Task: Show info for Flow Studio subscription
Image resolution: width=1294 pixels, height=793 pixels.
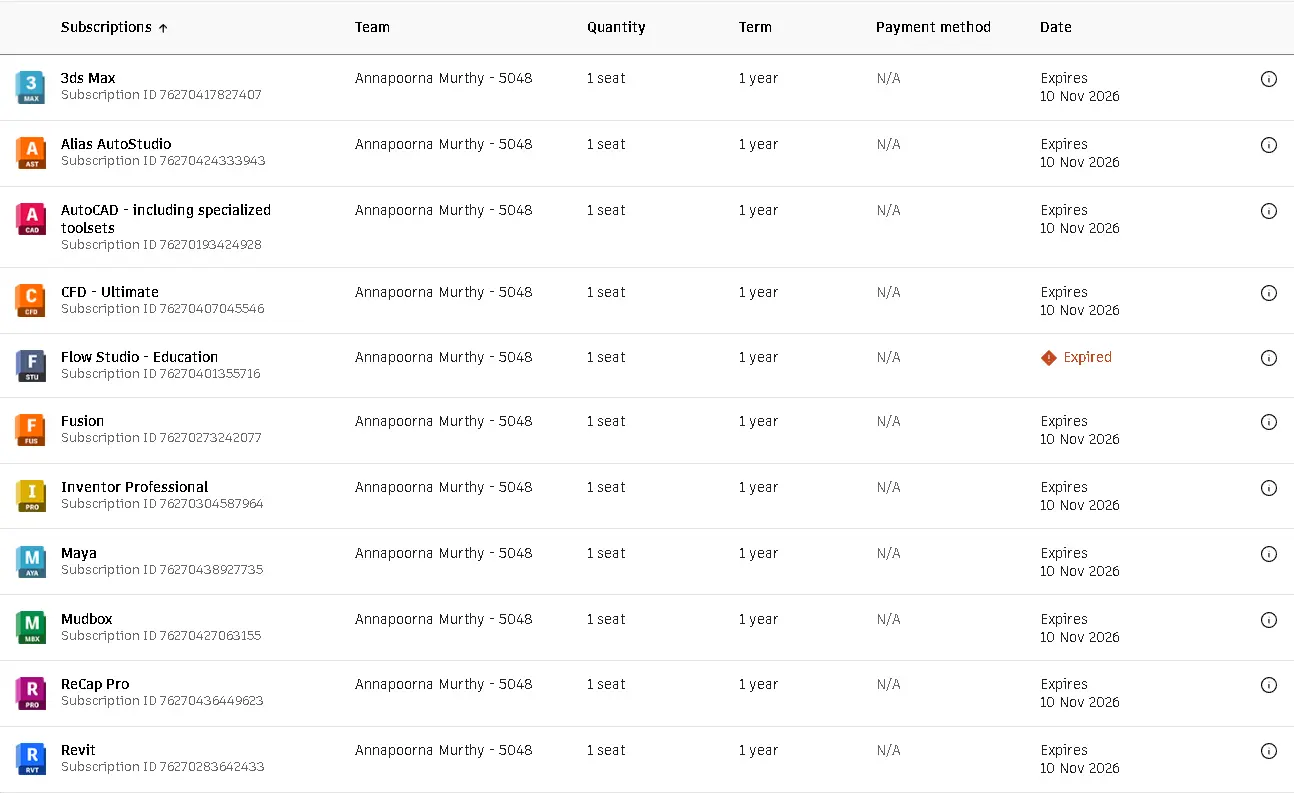Action: point(1269,358)
